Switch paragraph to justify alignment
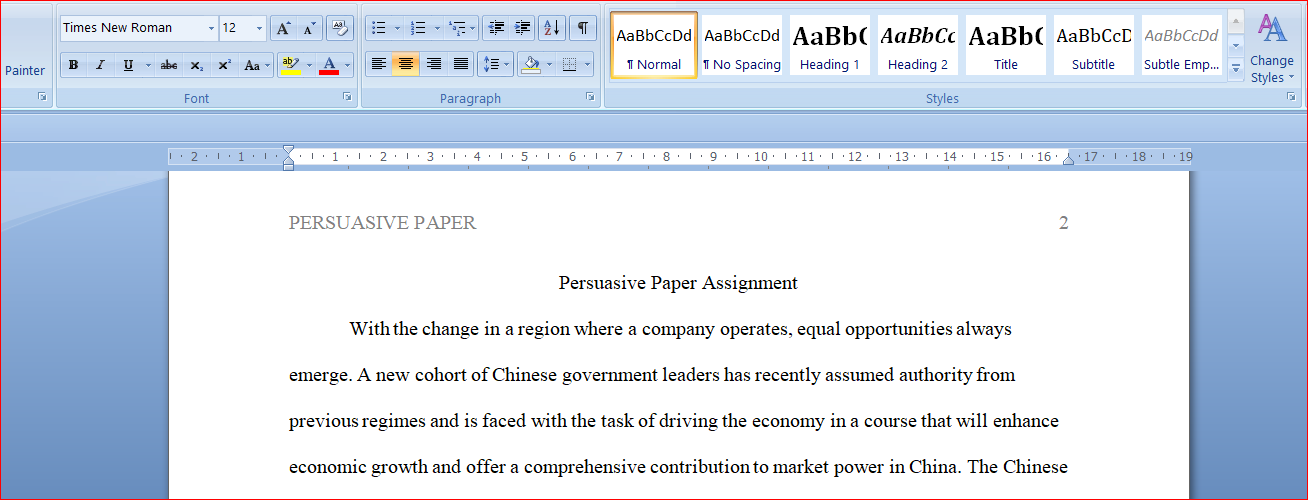The width and height of the screenshot is (1308, 500). (x=461, y=65)
